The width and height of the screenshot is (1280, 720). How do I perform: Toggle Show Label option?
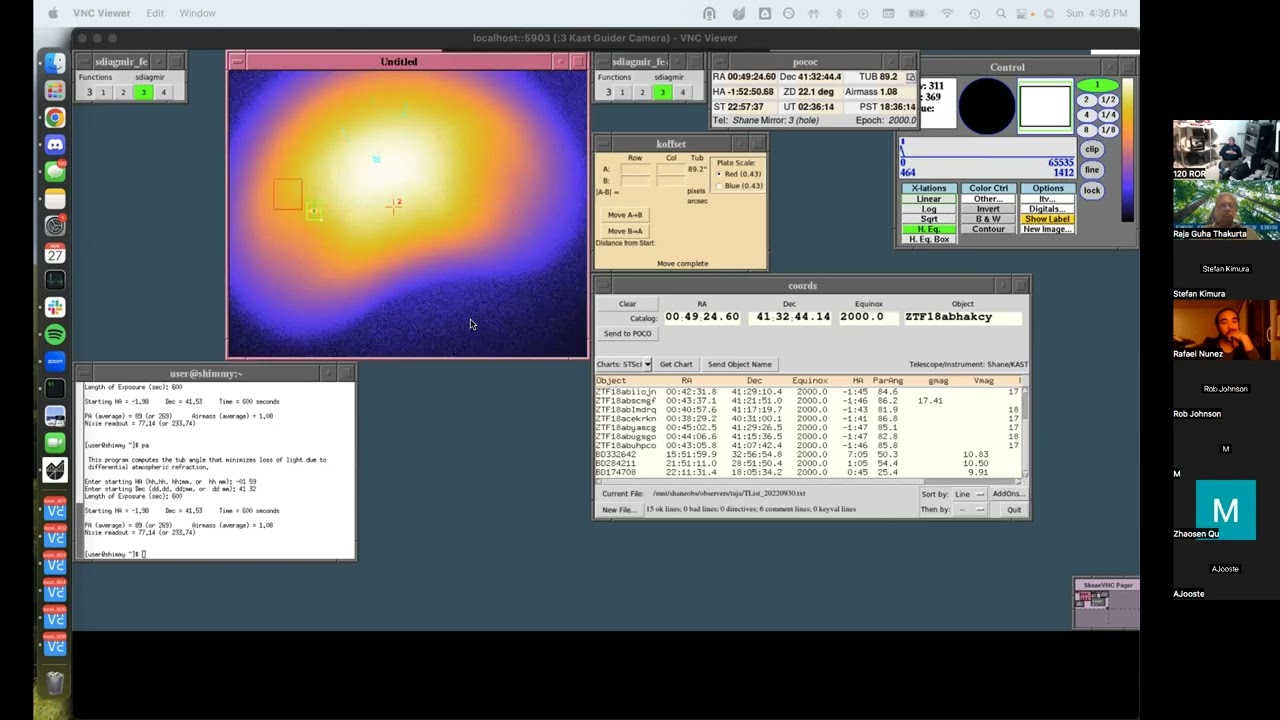(1047, 219)
